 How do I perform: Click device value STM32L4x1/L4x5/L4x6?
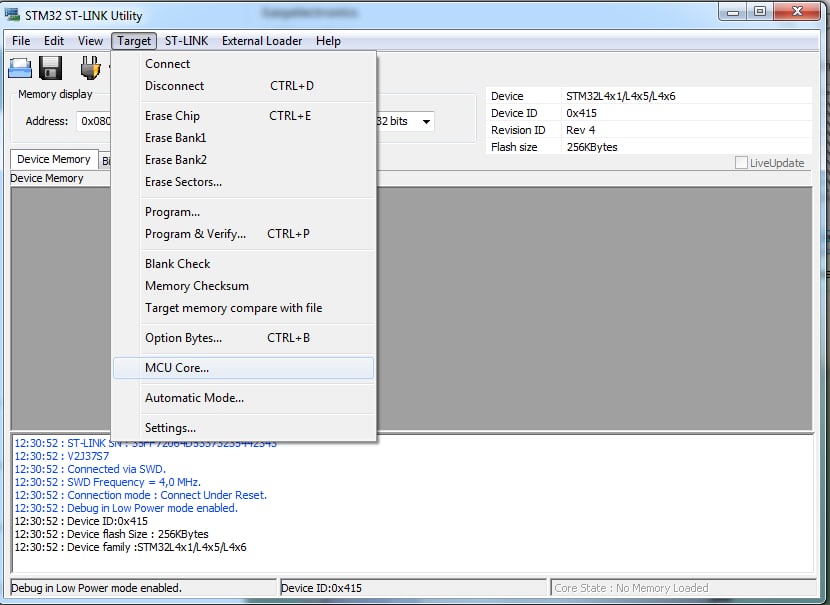coord(621,96)
